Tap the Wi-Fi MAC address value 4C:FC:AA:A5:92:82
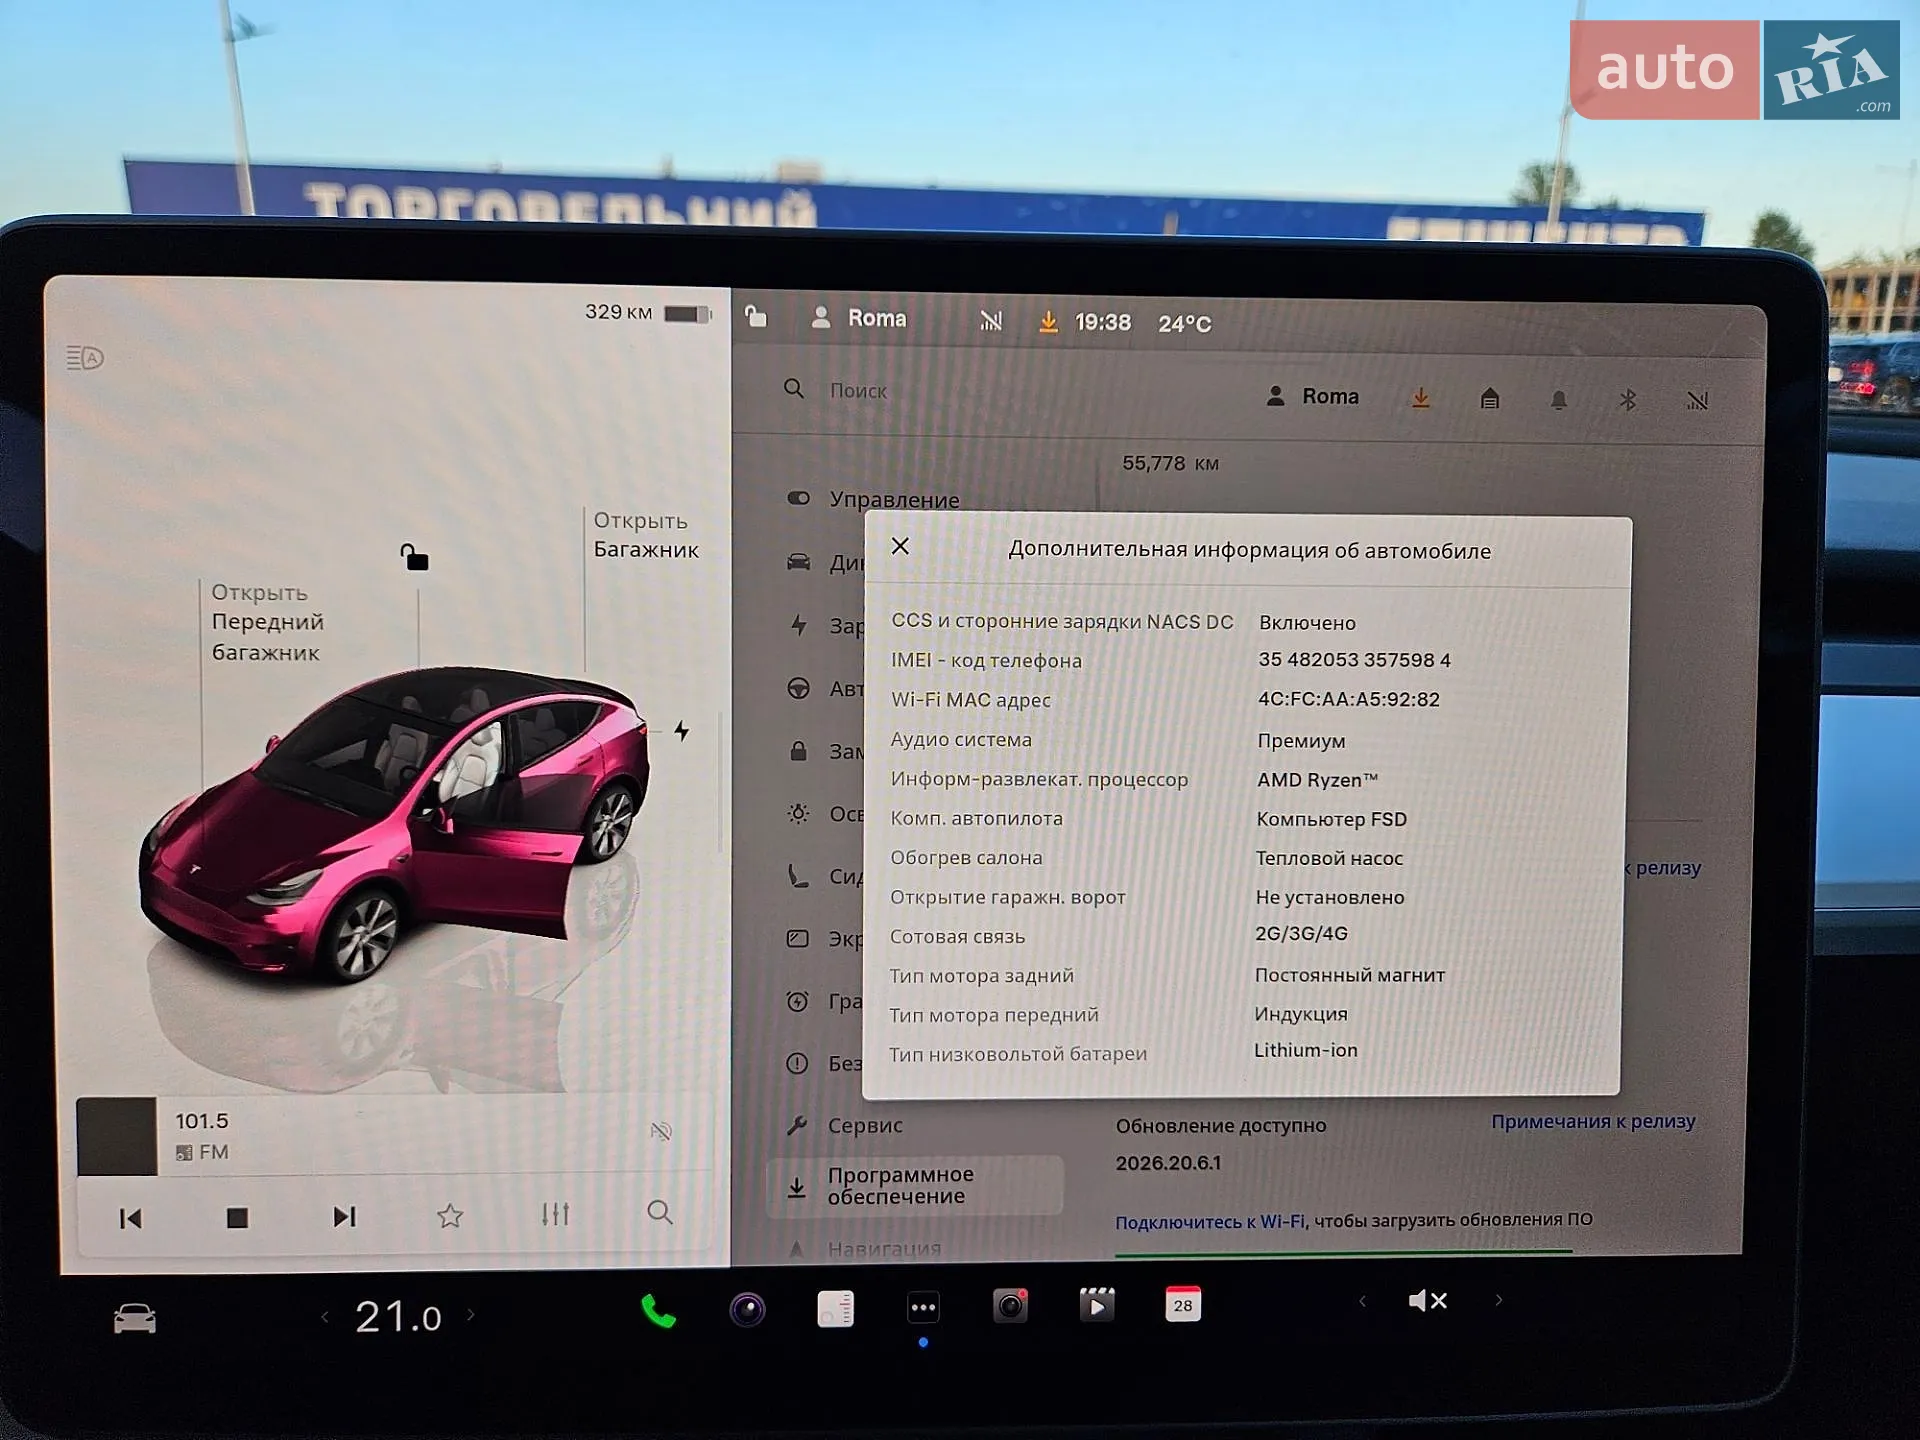 coord(1348,699)
